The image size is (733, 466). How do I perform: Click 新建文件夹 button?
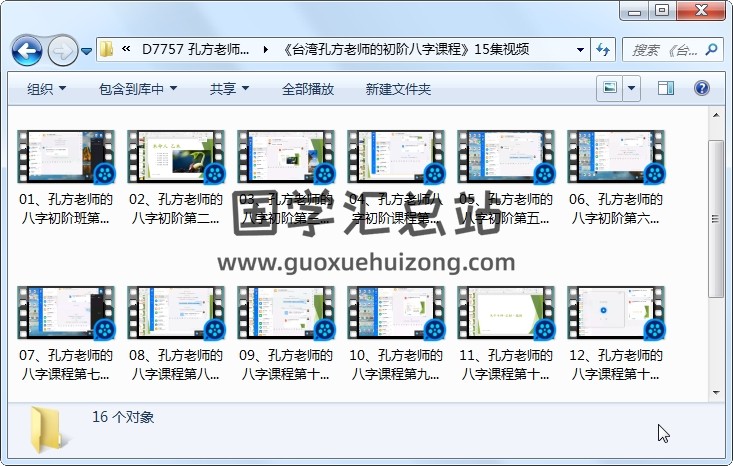coord(398,89)
